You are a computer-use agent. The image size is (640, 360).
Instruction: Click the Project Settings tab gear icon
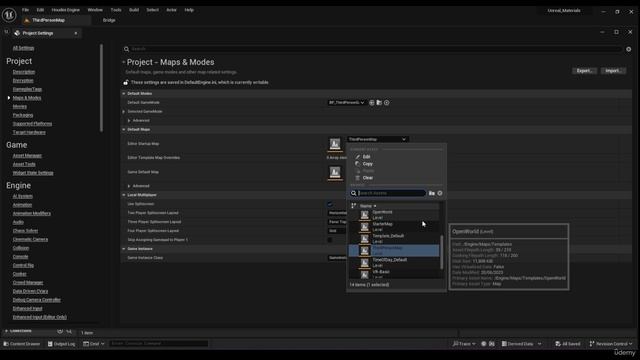pyautogui.click(x=17, y=33)
